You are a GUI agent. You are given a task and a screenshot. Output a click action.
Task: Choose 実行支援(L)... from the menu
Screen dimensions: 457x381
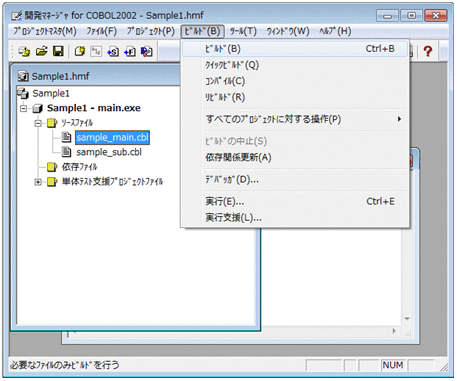coord(295,218)
